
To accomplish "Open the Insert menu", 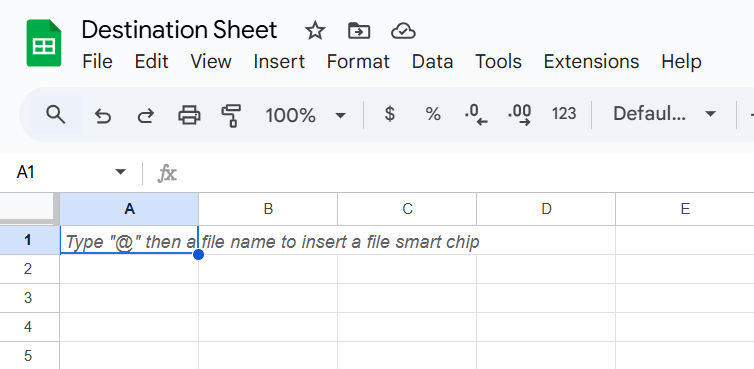I will coord(279,62).
